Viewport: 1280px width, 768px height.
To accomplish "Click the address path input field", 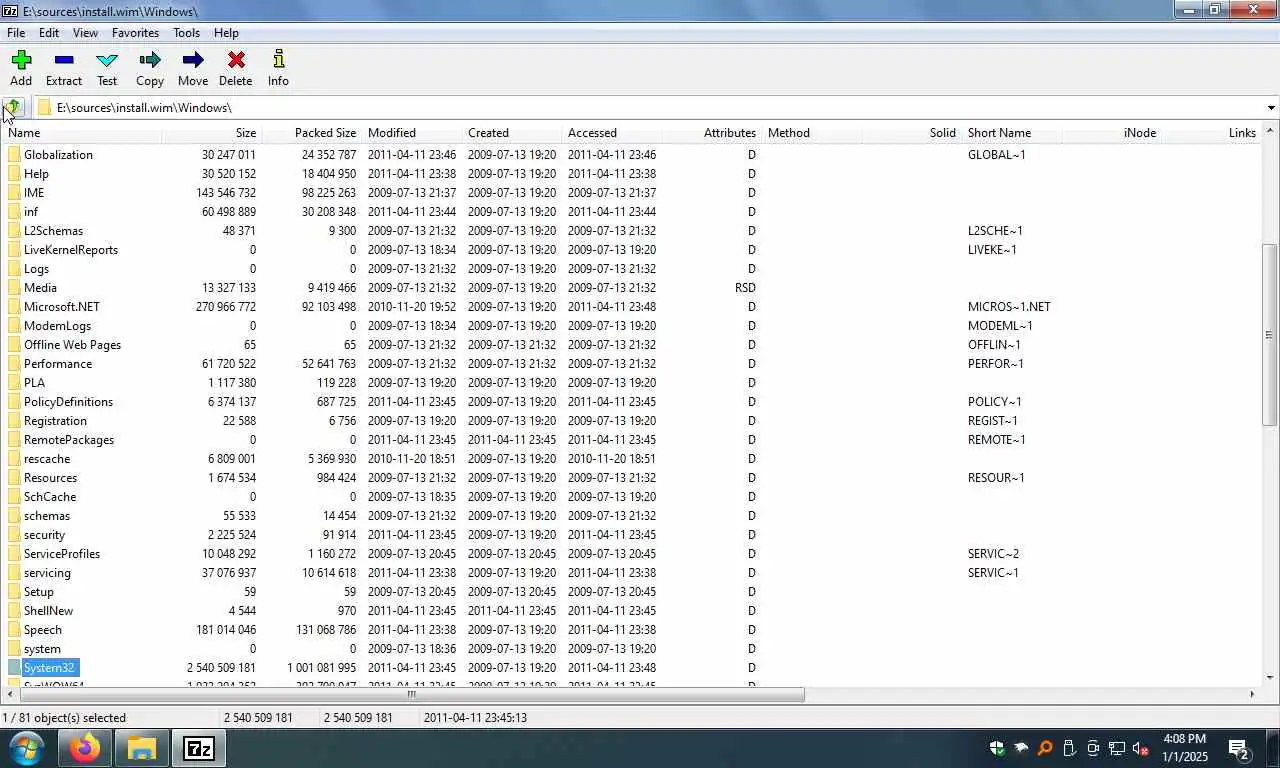I will point(650,108).
